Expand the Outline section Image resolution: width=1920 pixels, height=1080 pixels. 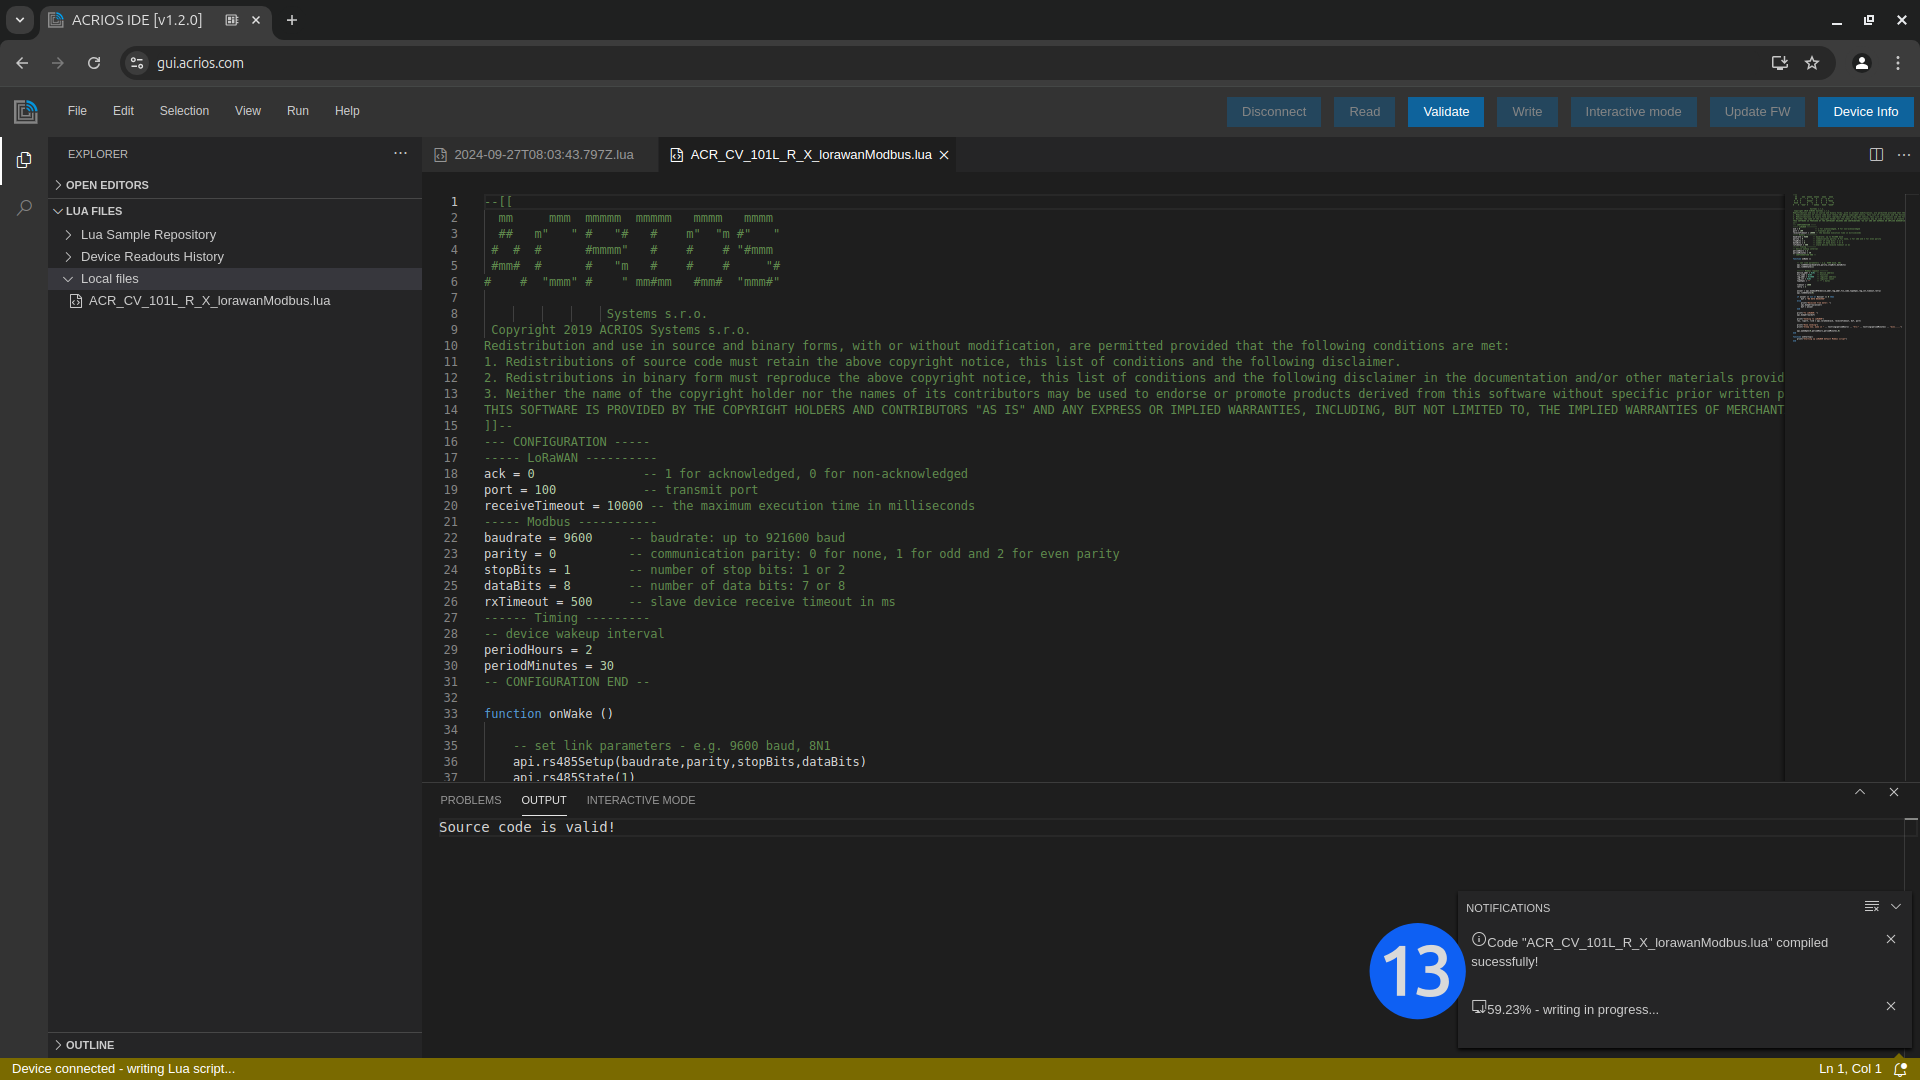[89, 1045]
